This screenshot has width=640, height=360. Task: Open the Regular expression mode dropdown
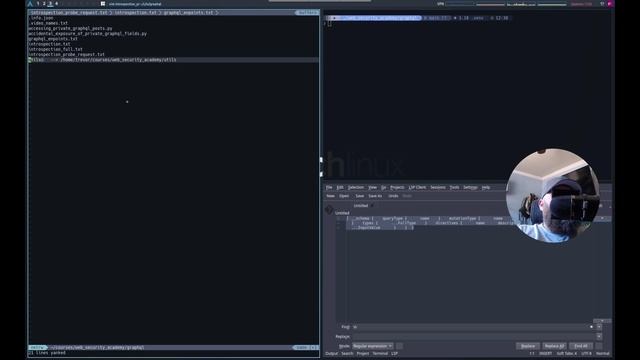point(372,346)
